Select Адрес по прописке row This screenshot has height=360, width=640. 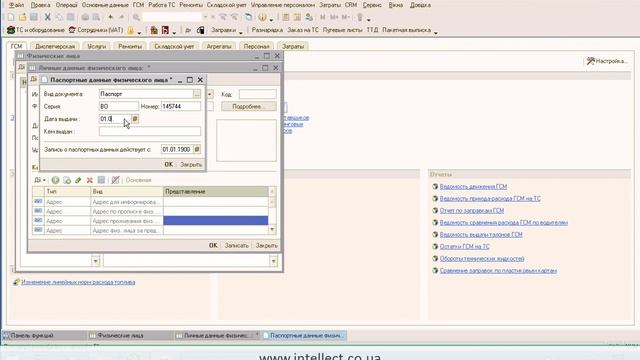pyautogui.click(x=150, y=211)
